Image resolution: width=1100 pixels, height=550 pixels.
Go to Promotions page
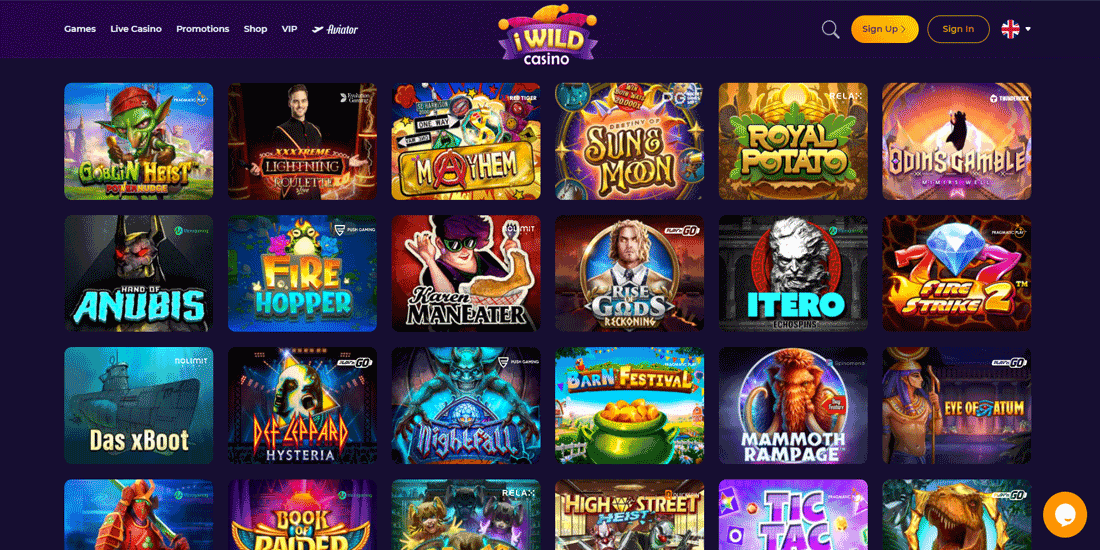(203, 29)
